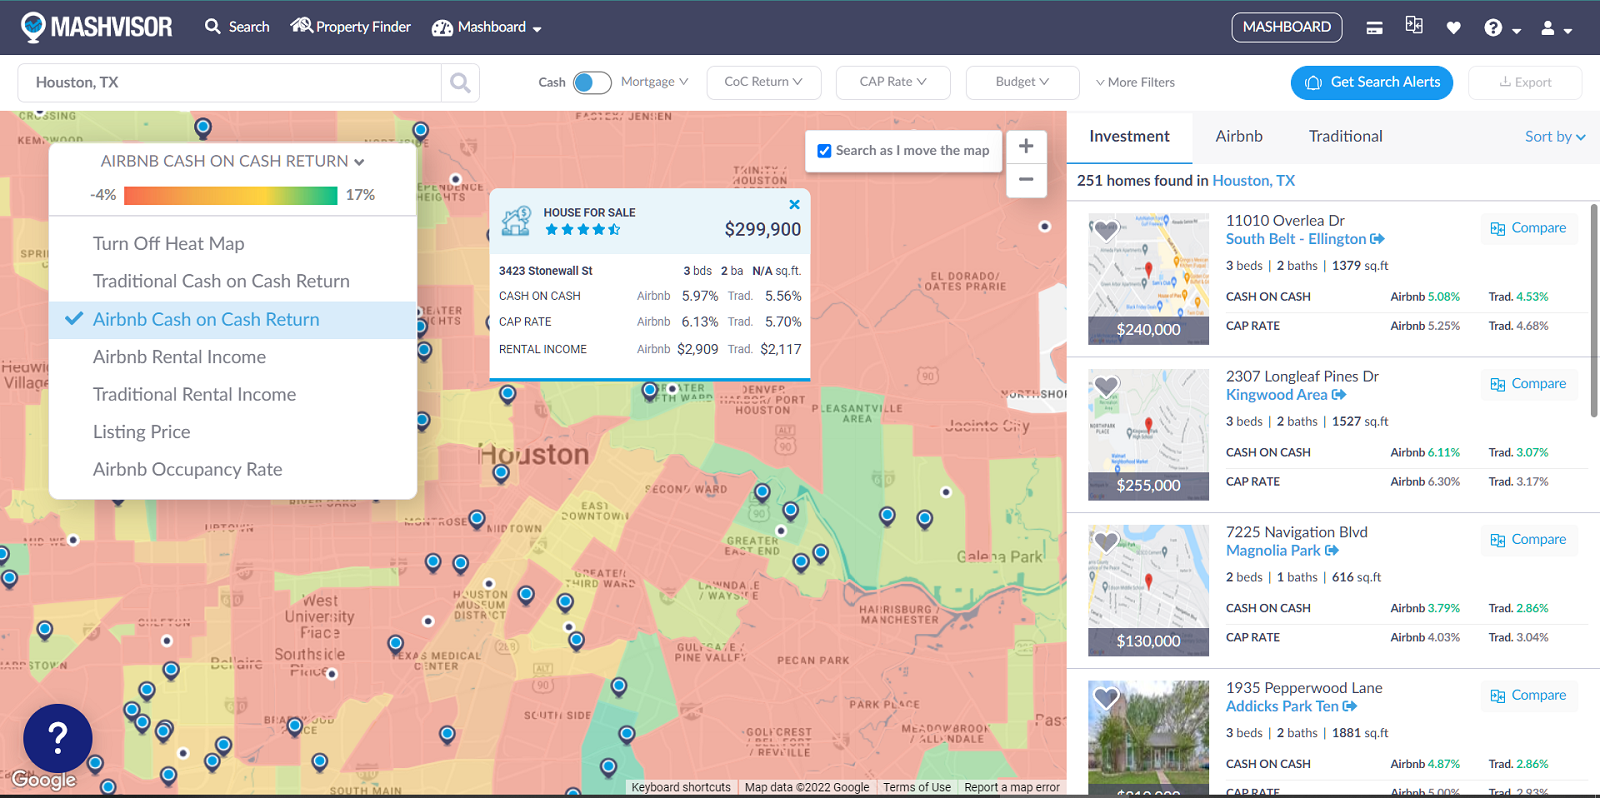Open the Budget filter

coord(1022,82)
